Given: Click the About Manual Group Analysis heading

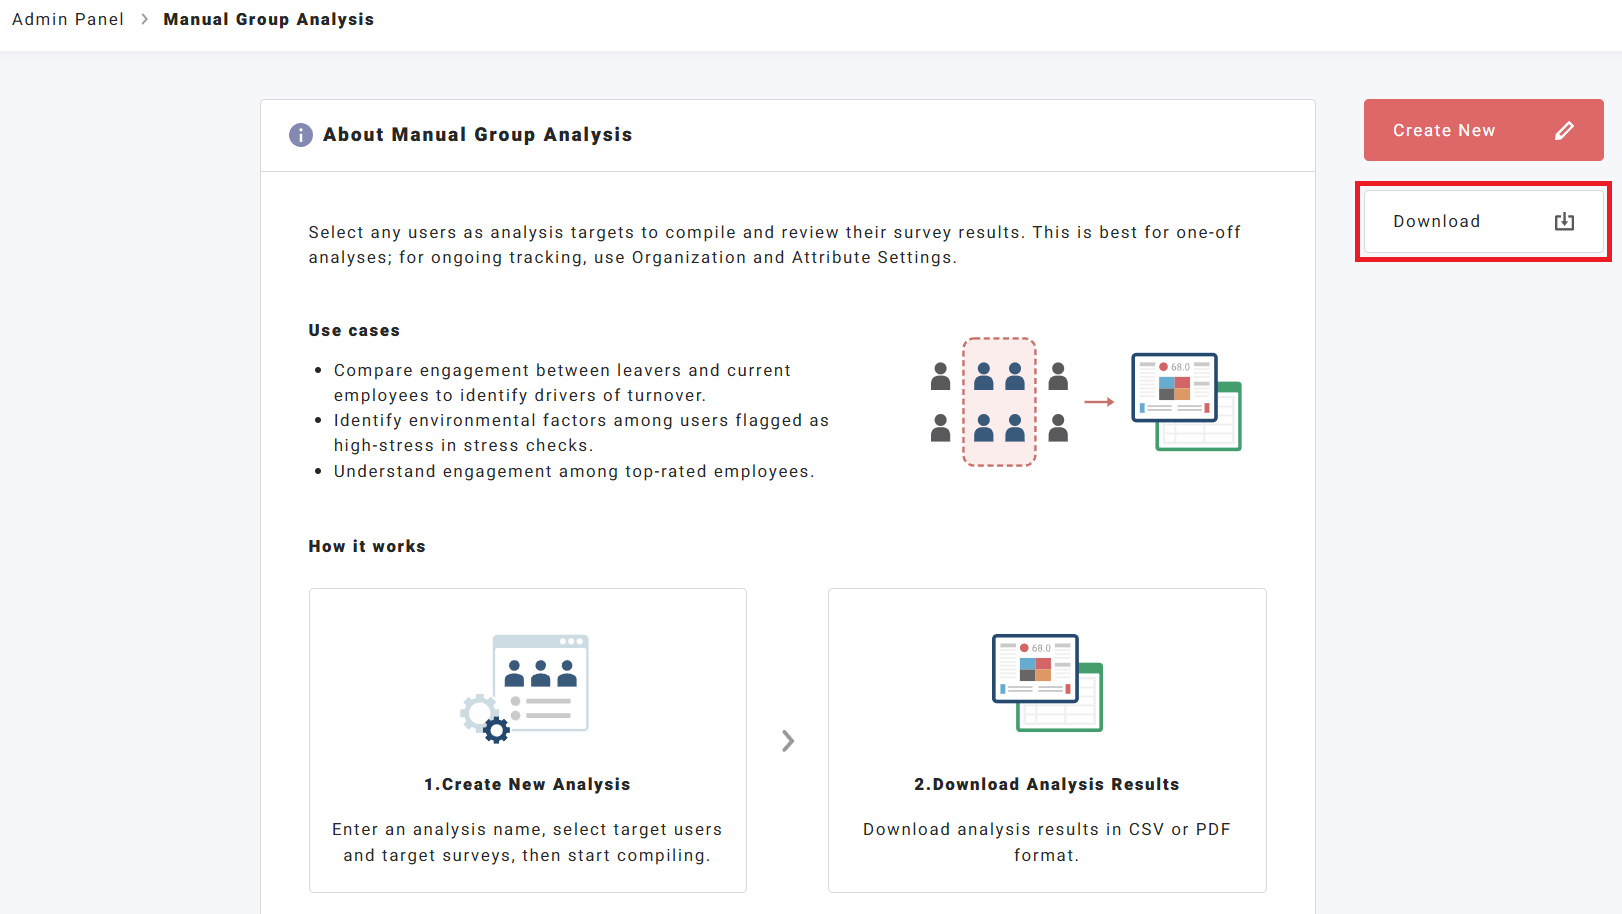Looking at the screenshot, I should [x=477, y=135].
